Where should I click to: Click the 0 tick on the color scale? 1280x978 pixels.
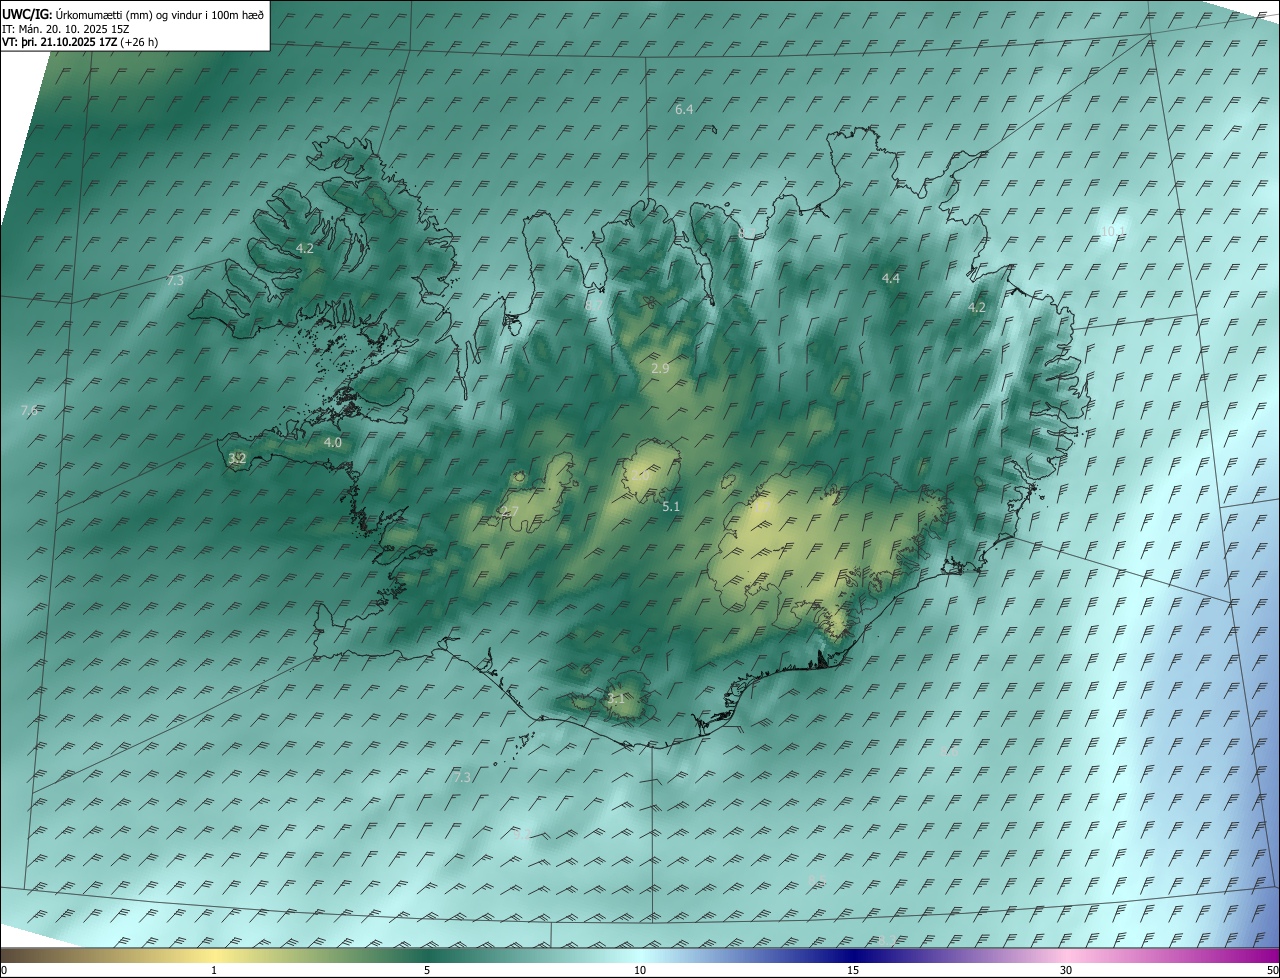point(4,970)
